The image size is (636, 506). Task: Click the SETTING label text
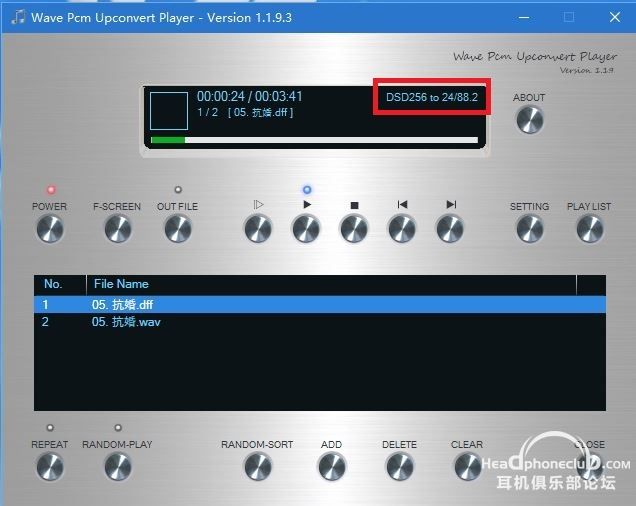pyautogui.click(x=529, y=207)
